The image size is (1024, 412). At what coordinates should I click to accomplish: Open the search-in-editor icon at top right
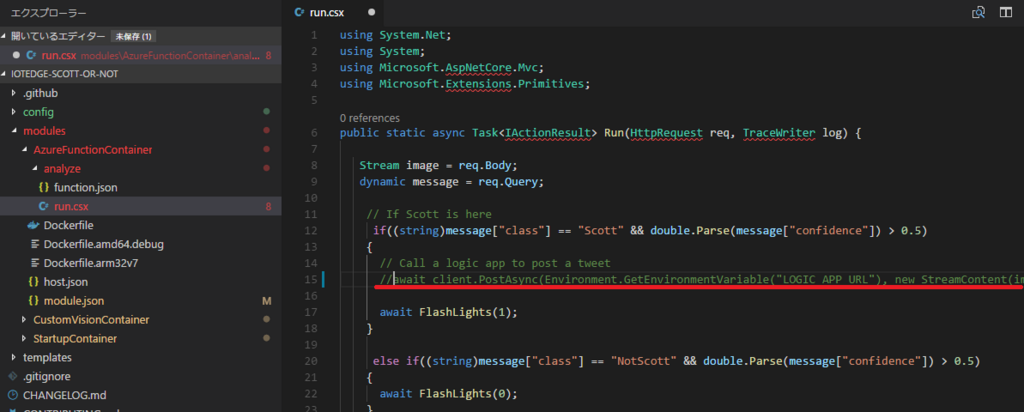tap(978, 12)
